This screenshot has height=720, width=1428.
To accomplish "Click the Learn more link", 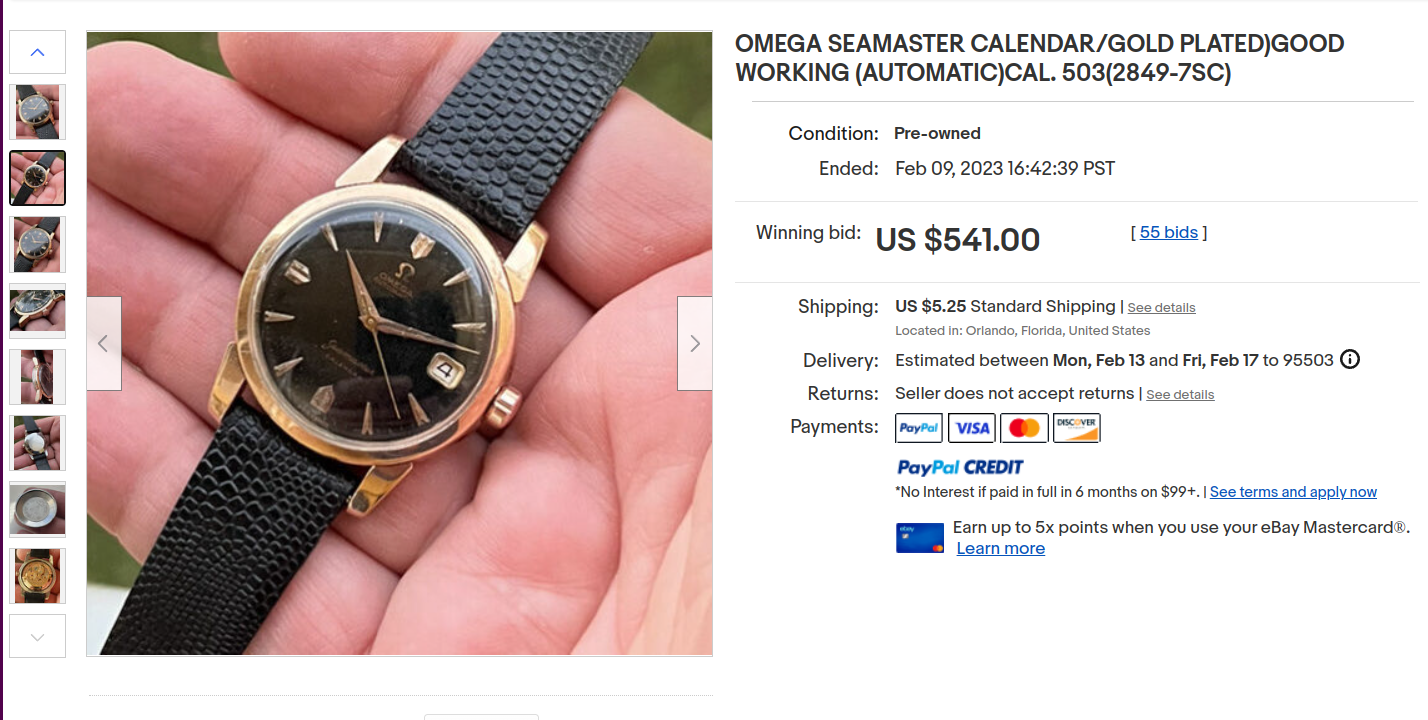I will 1001,548.
